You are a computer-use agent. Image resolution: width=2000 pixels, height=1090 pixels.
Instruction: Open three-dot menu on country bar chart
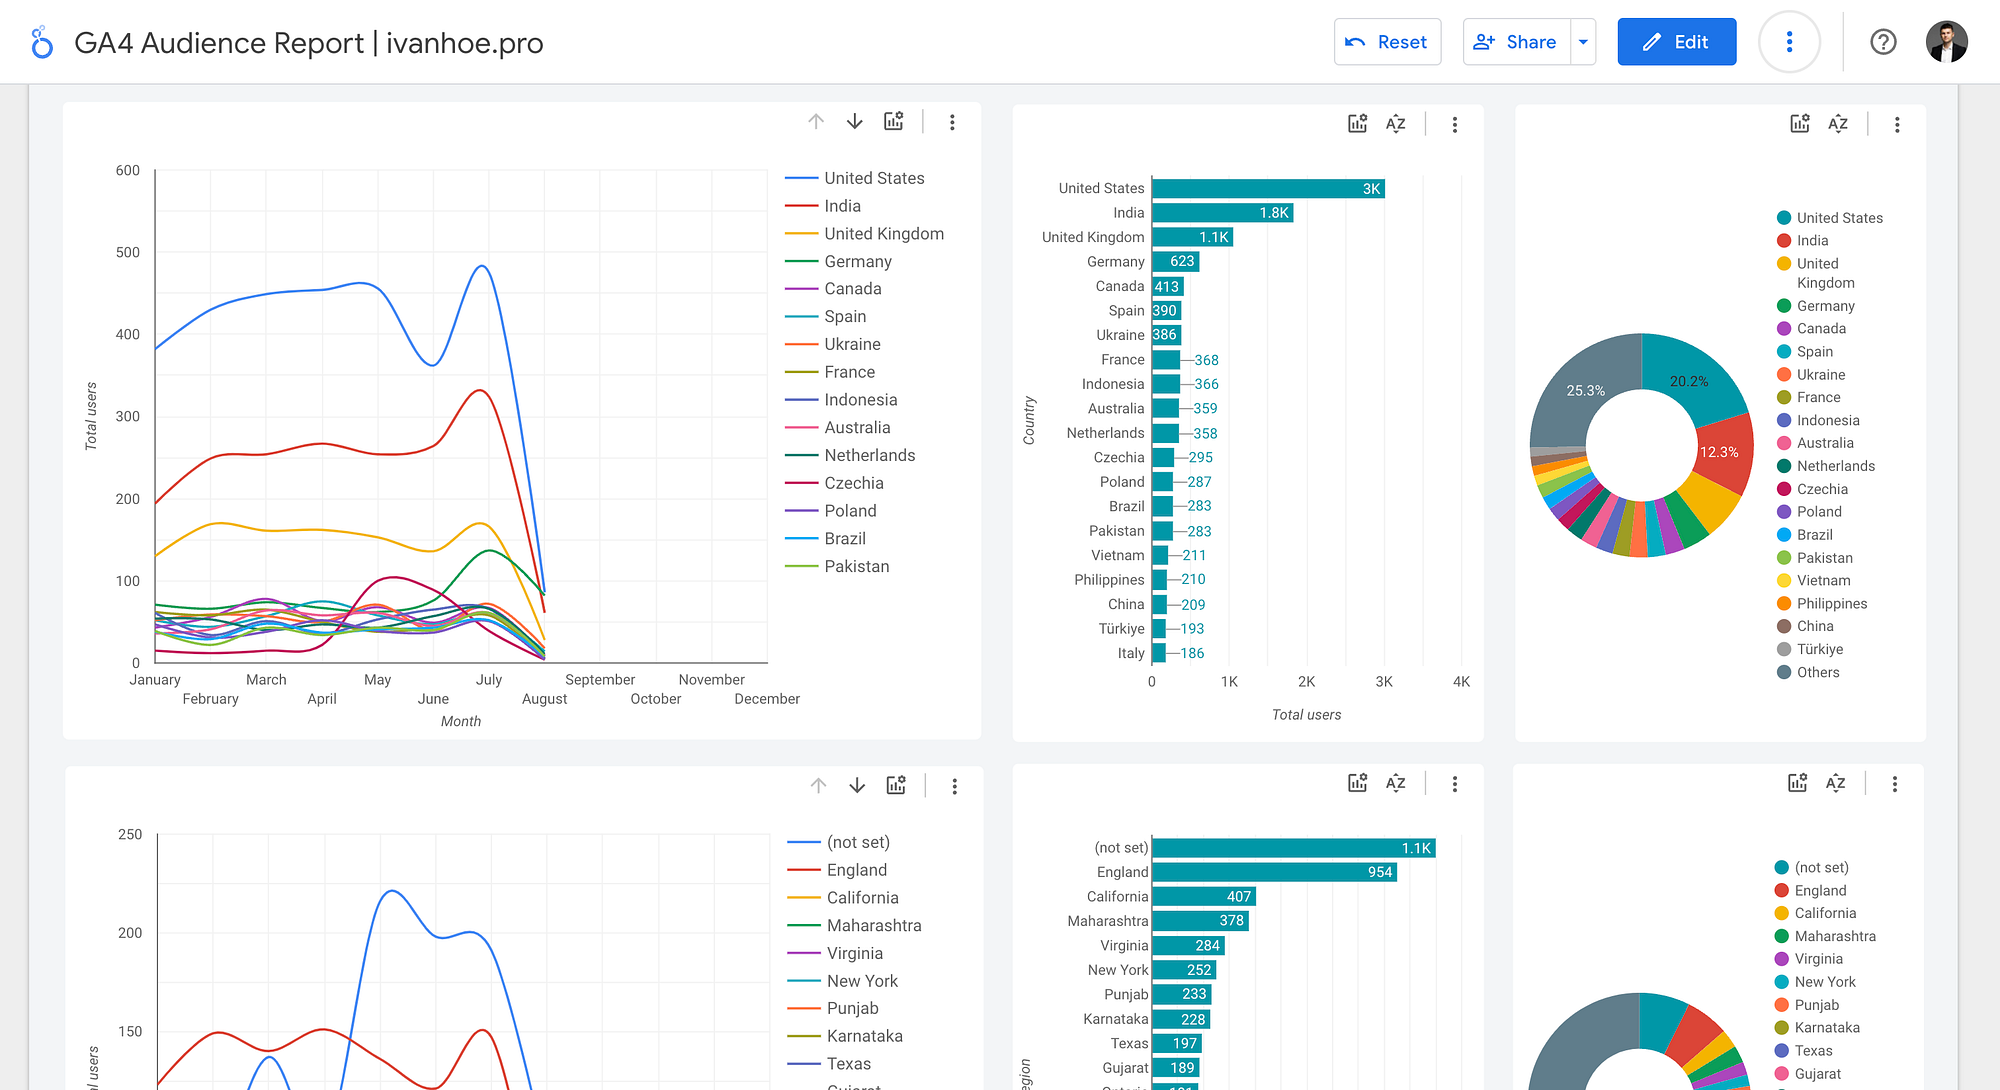coord(1455,125)
